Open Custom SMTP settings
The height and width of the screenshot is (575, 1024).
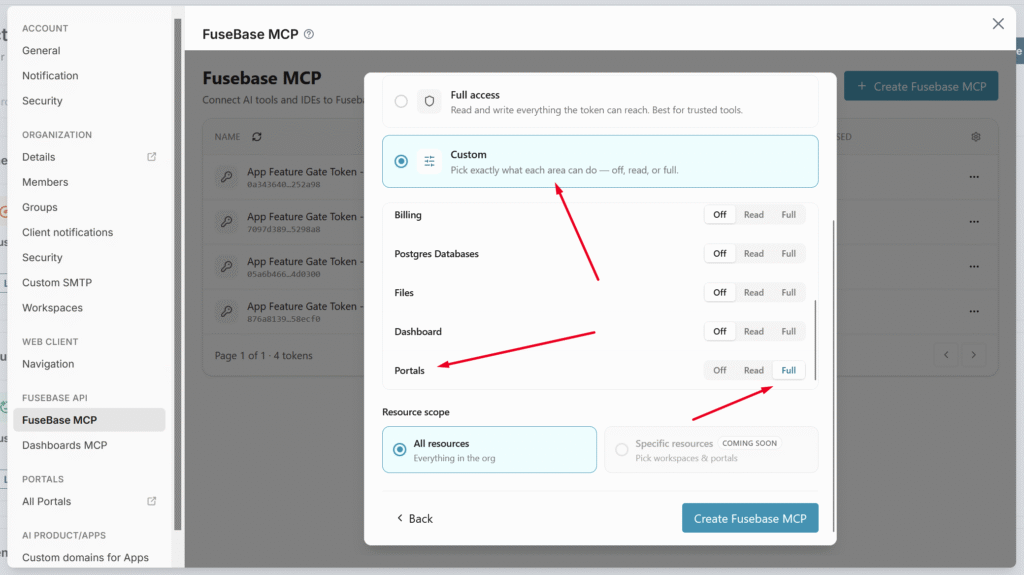point(57,283)
